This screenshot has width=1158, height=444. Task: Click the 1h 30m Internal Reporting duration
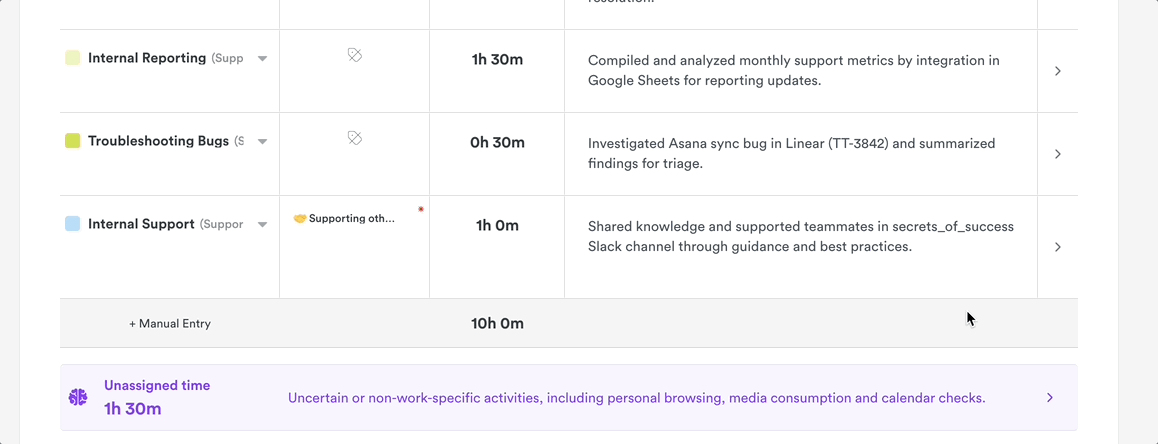[x=497, y=59]
